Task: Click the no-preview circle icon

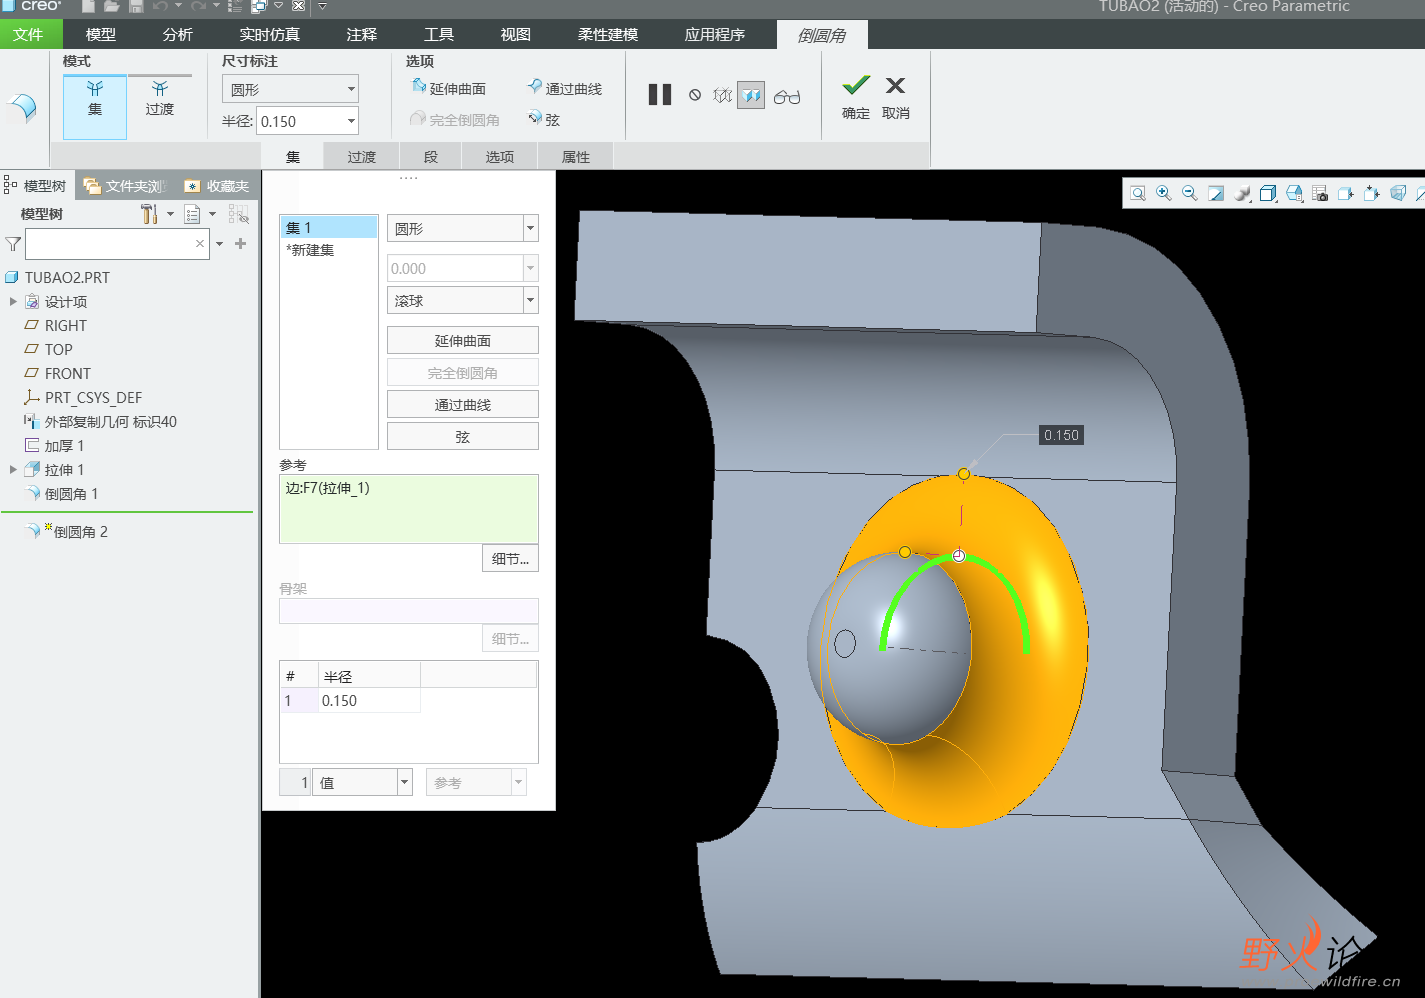Action: 695,95
